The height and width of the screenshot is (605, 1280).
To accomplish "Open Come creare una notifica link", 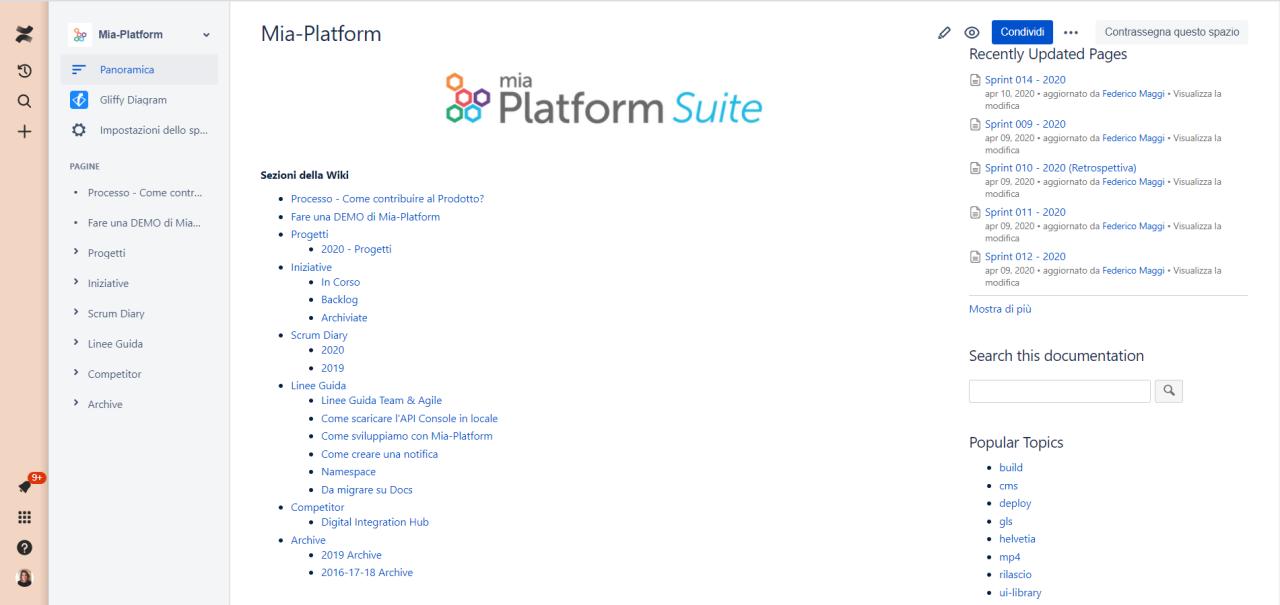I will 379,454.
